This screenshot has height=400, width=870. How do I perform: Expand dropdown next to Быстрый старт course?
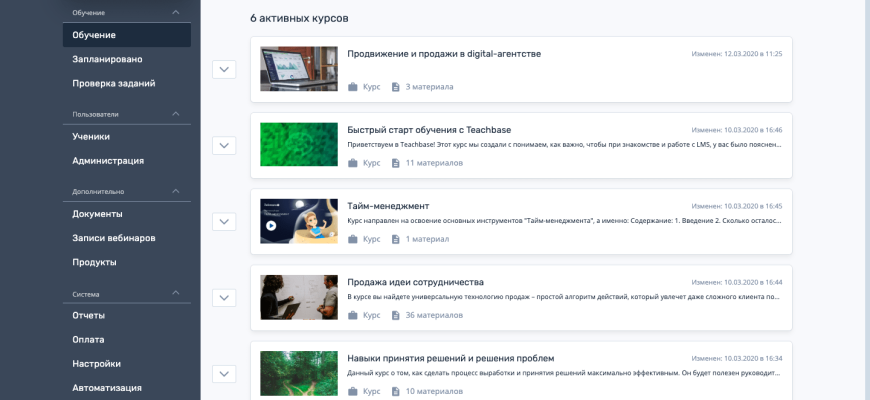[224, 145]
